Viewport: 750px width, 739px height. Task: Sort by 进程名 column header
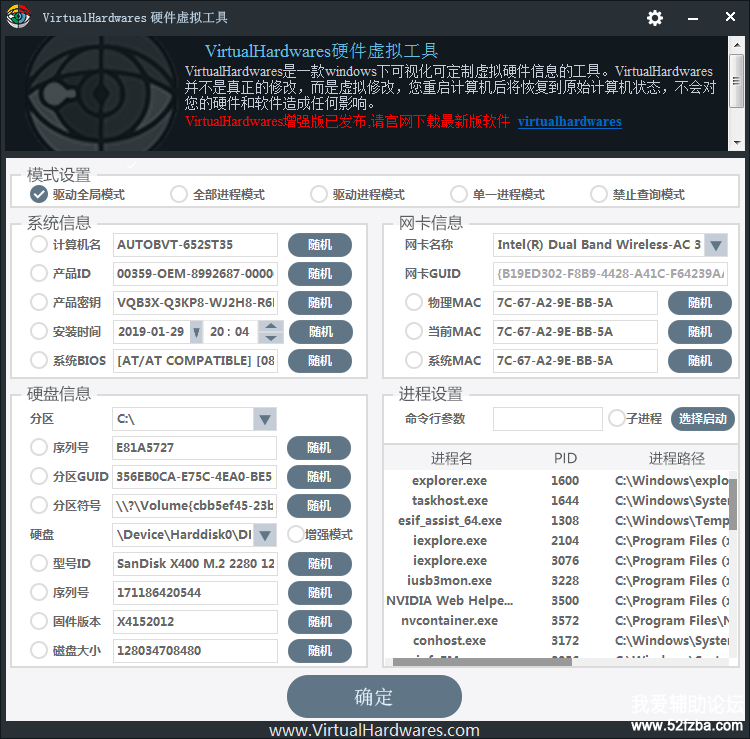(451, 458)
